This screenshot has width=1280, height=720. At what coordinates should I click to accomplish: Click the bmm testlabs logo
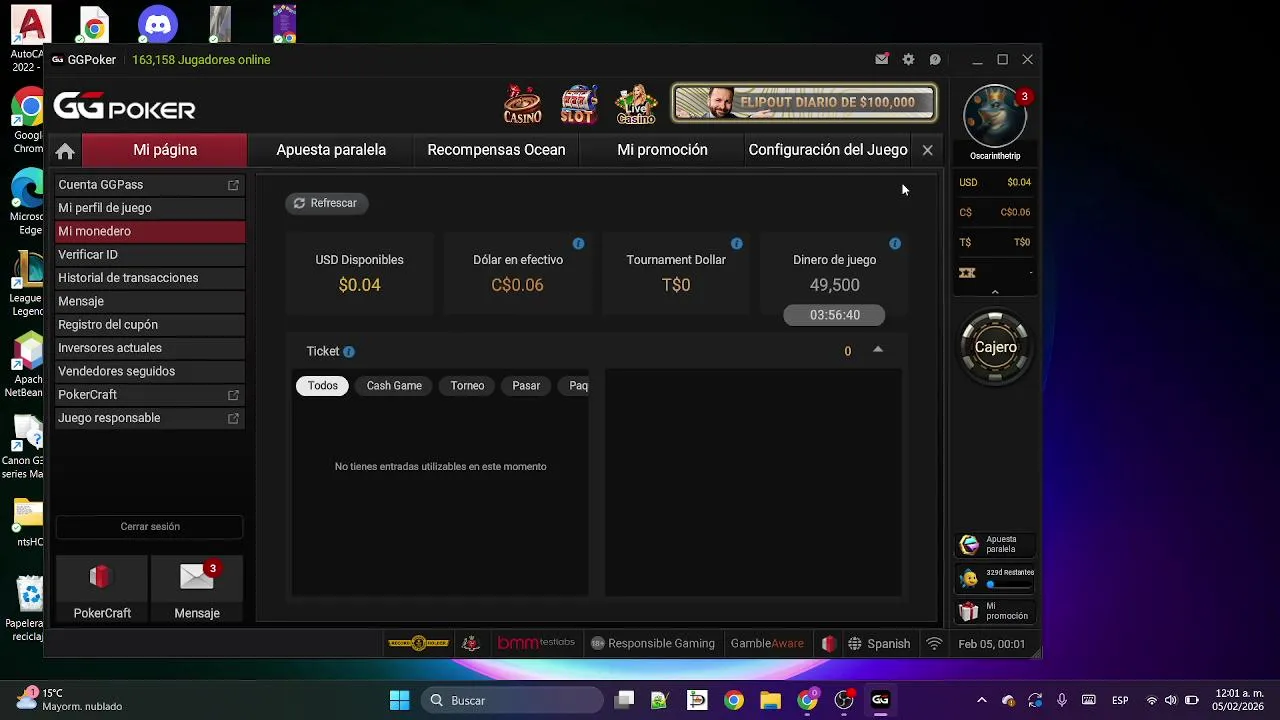pyautogui.click(x=536, y=644)
